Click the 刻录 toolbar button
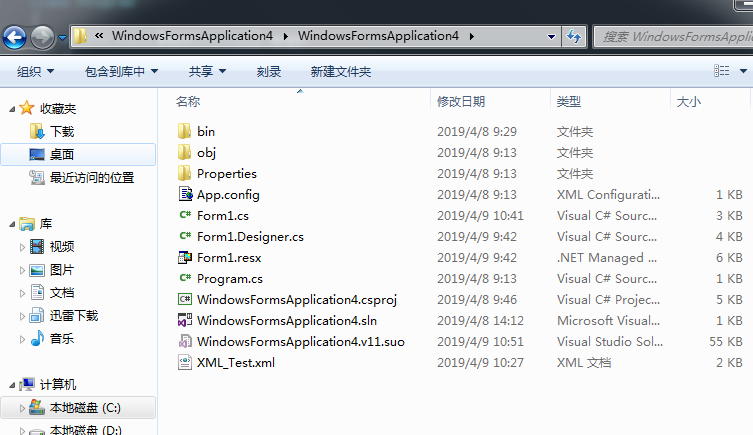753x435 pixels. [x=268, y=72]
